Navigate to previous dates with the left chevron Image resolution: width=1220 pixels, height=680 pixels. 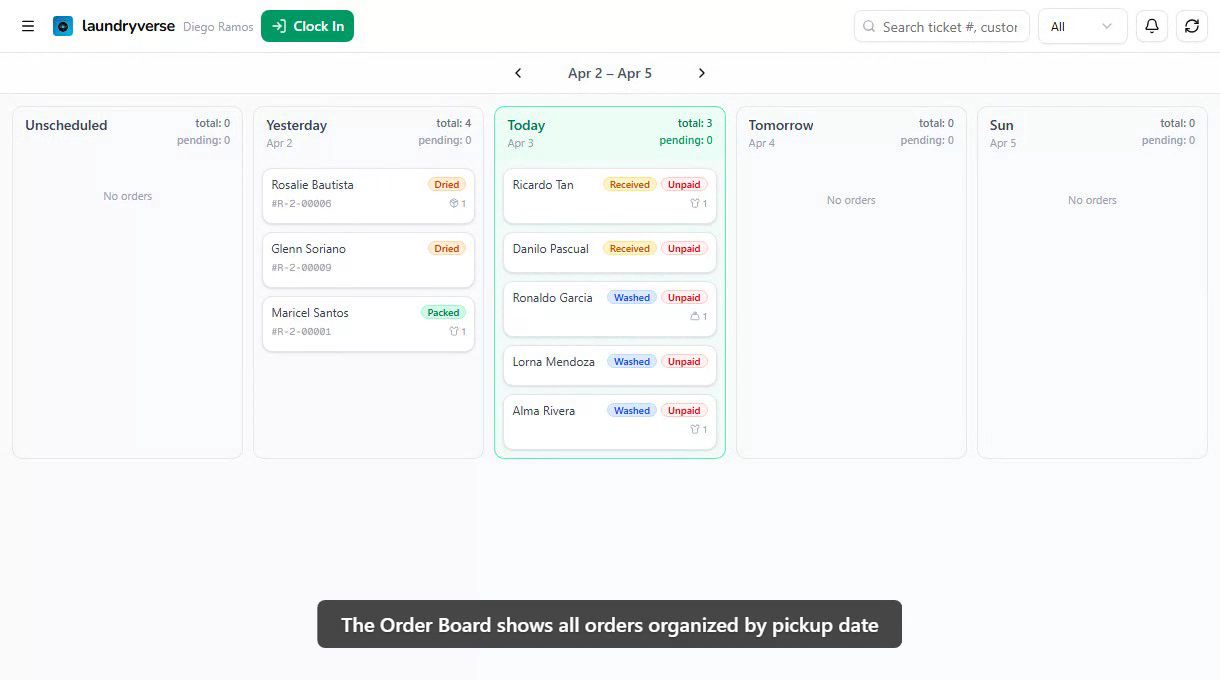[518, 72]
